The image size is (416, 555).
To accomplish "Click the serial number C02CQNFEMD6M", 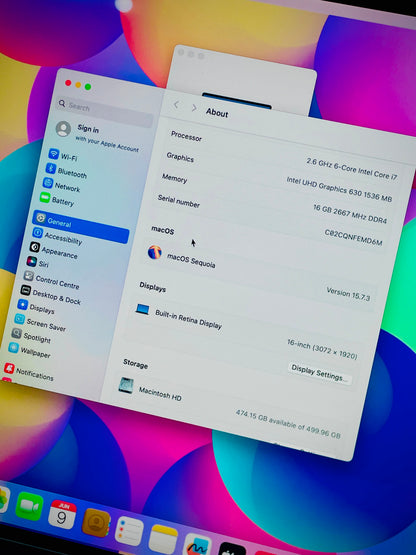I will [353, 238].
